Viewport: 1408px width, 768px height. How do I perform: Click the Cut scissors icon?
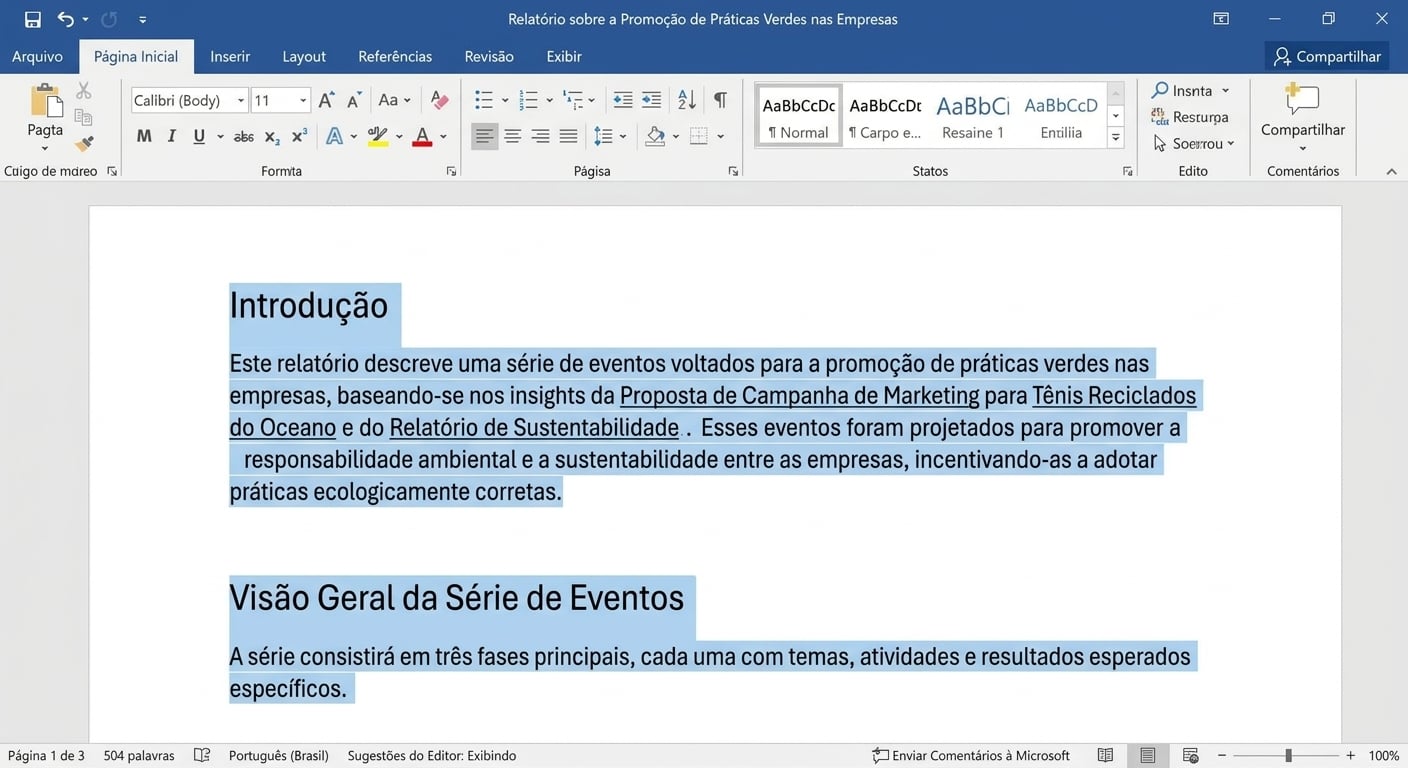pyautogui.click(x=84, y=92)
